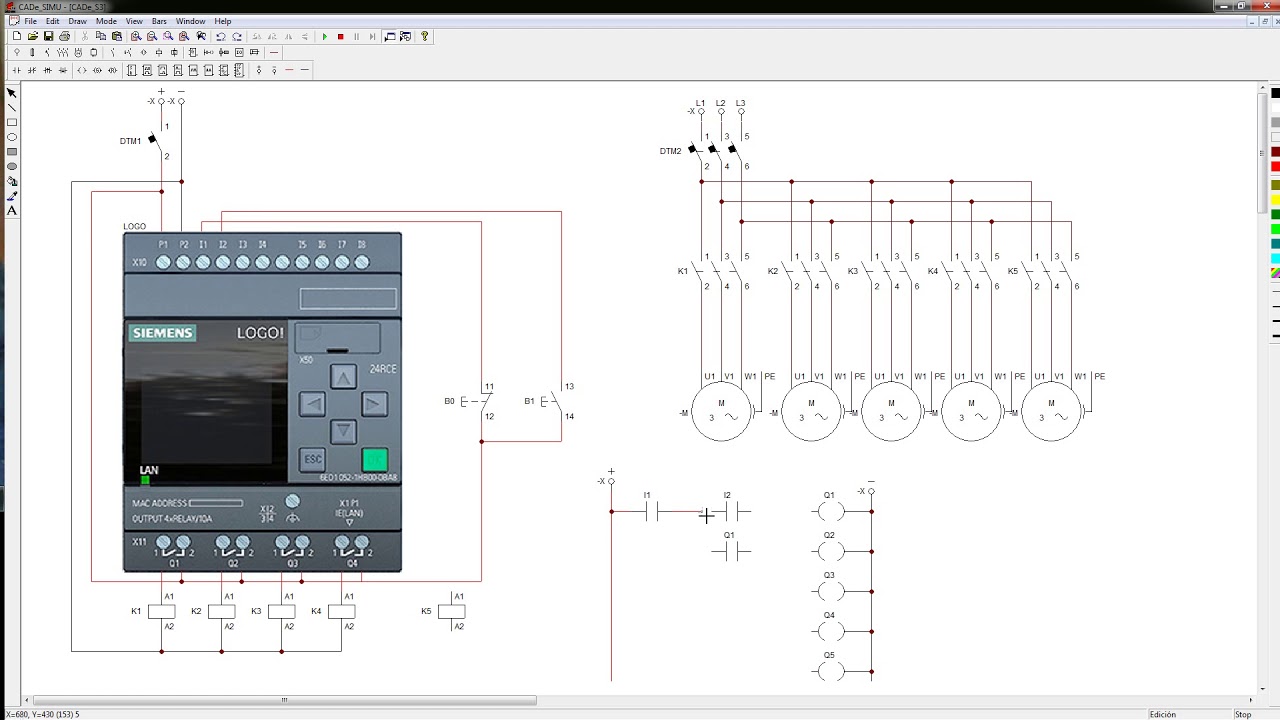Open a file using the folder icon

click(33, 36)
